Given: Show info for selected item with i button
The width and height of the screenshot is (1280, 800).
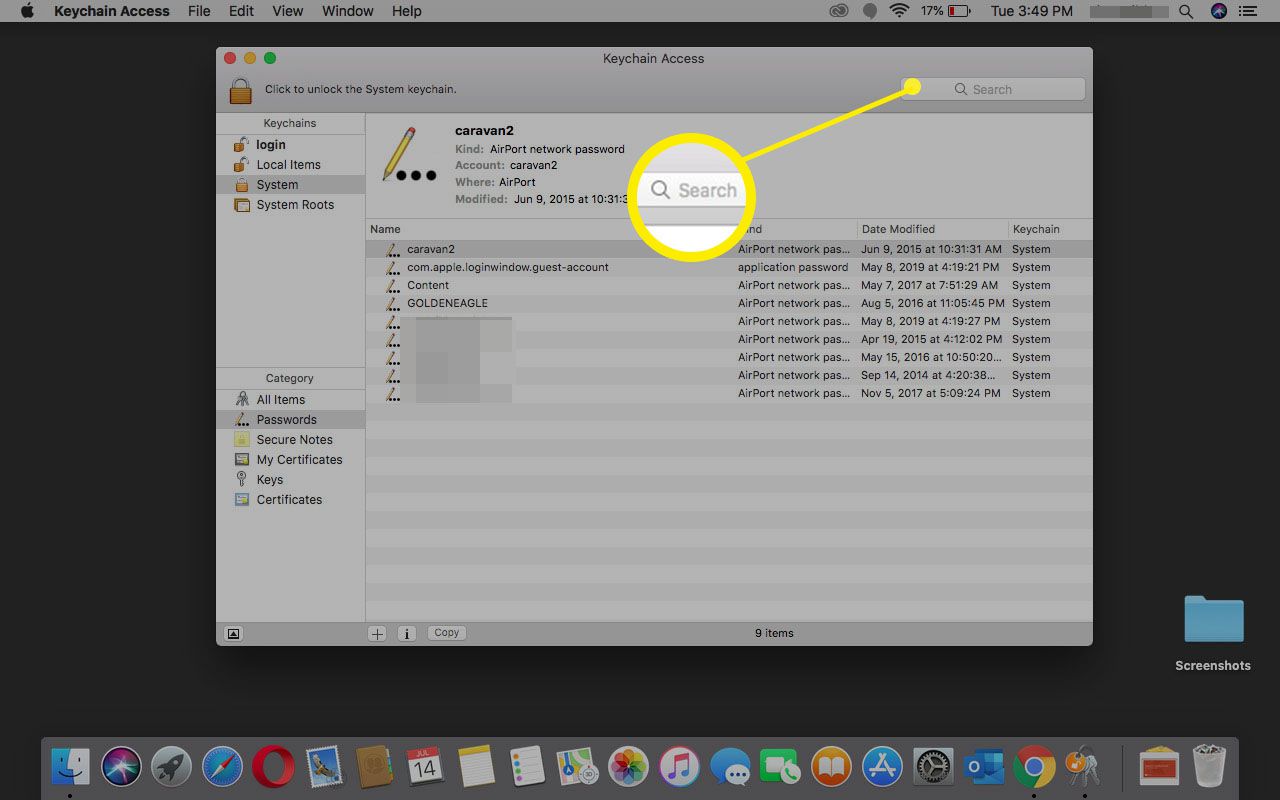Looking at the screenshot, I should [407, 633].
